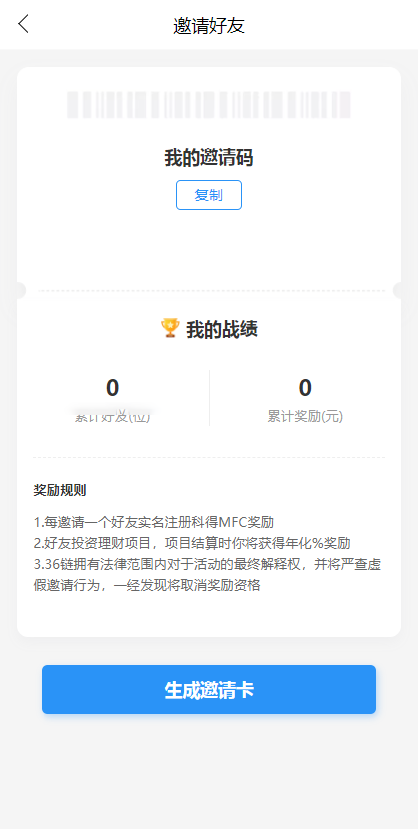The height and width of the screenshot is (829, 418).
Task: Click the 奖励规则 heading
Action: [x=60, y=490]
